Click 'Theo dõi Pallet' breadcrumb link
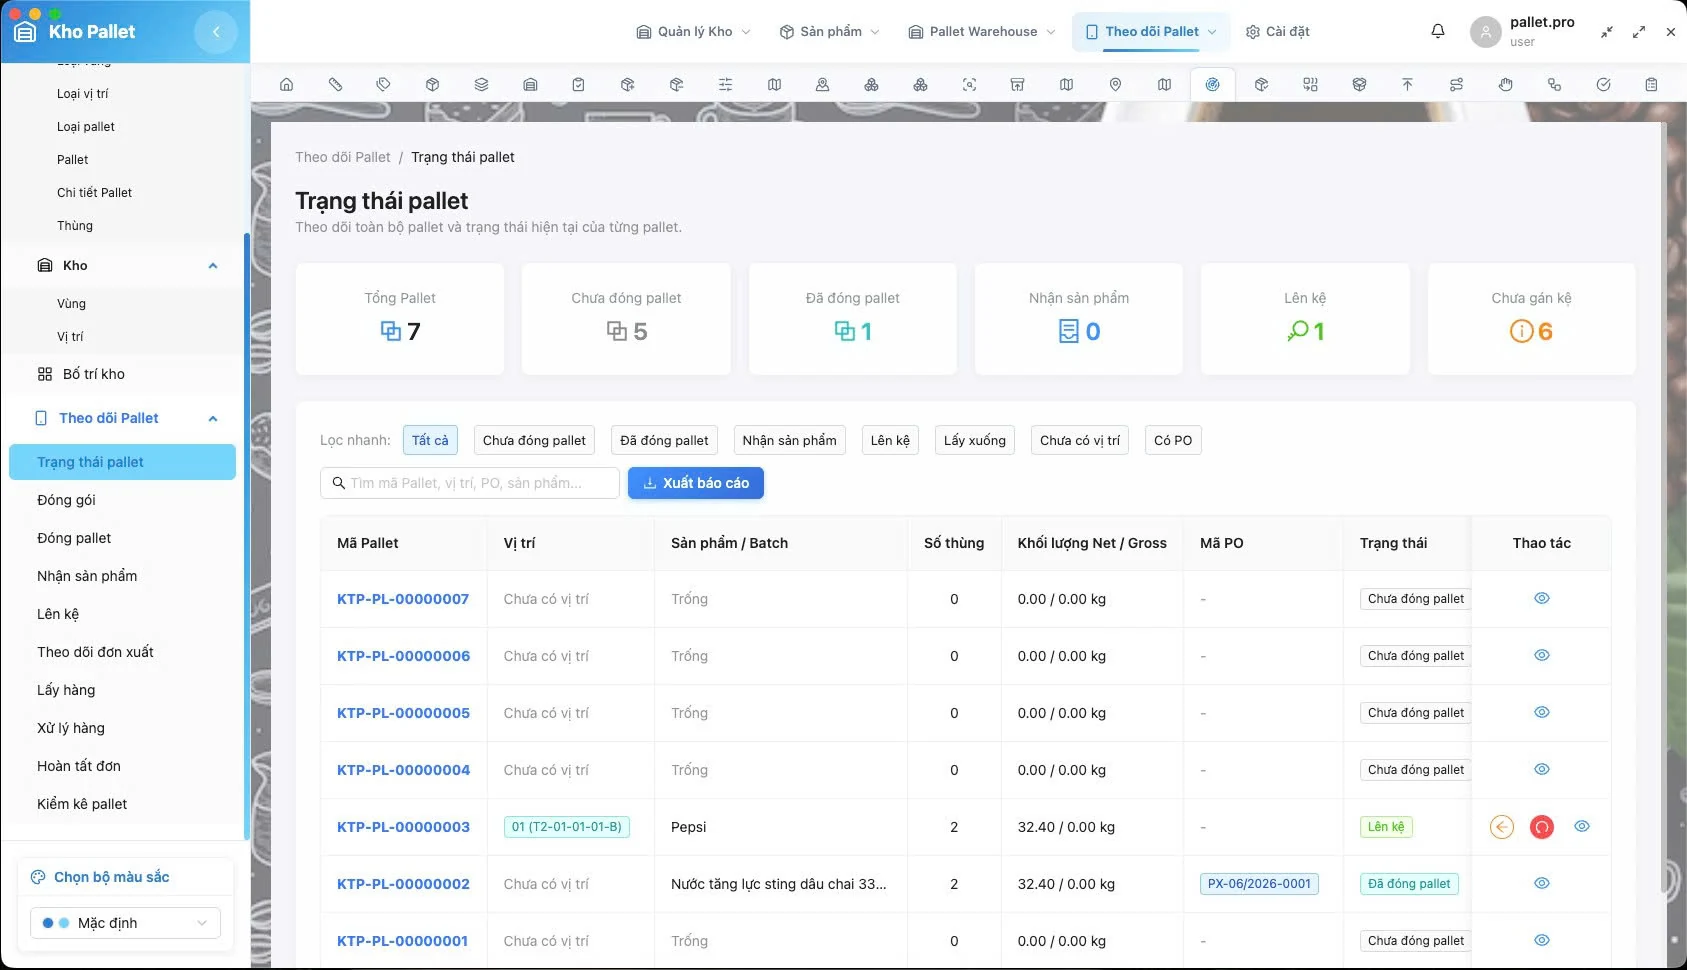Image resolution: width=1687 pixels, height=970 pixels. tap(343, 157)
